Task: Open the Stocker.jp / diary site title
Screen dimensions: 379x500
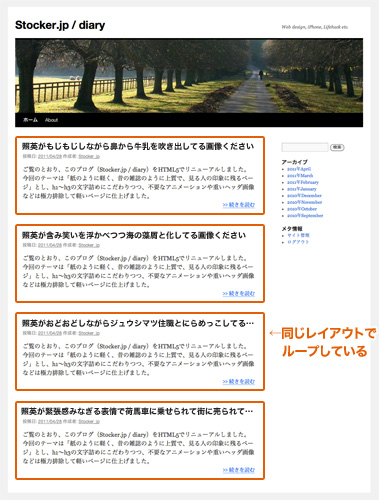Action: [60, 25]
